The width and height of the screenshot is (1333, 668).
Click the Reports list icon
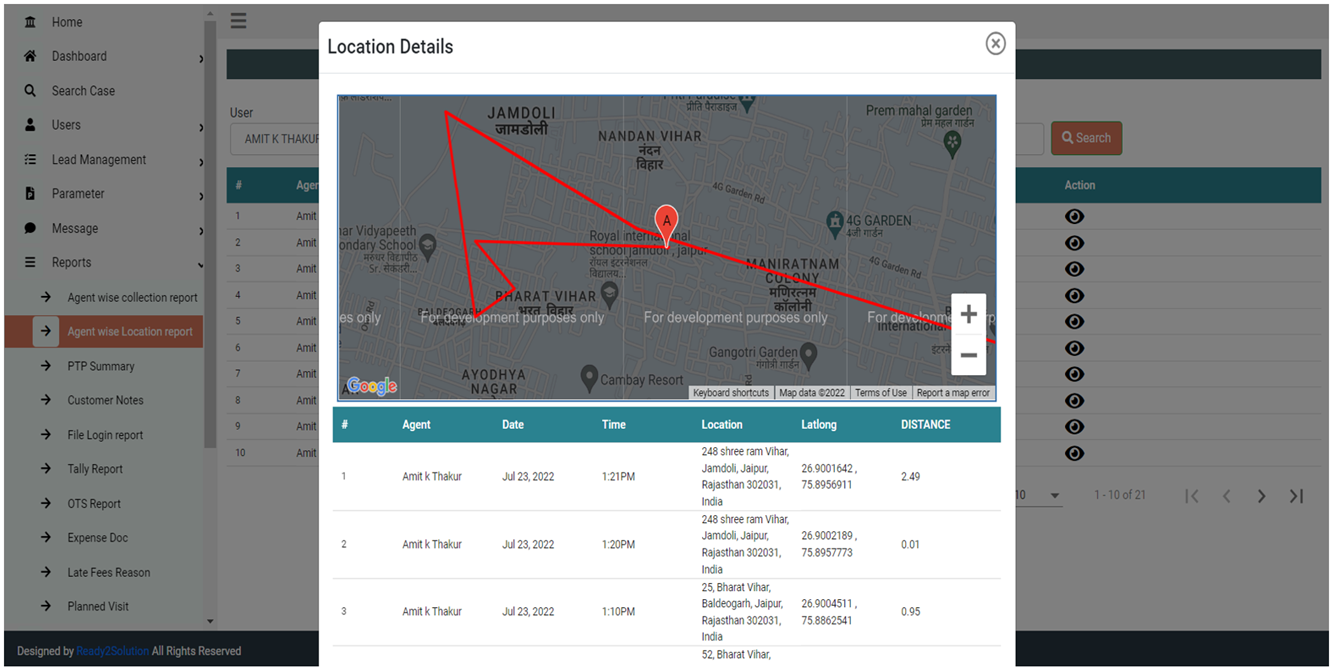27,262
